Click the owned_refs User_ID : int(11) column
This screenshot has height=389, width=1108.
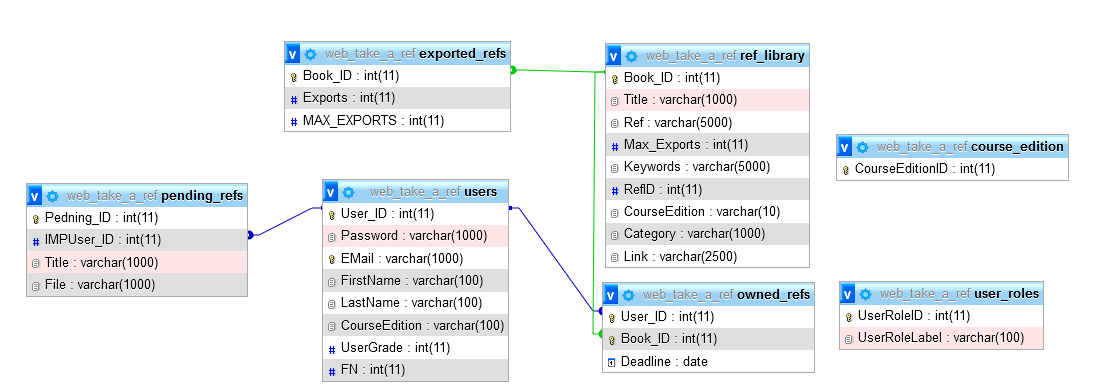click(x=708, y=317)
